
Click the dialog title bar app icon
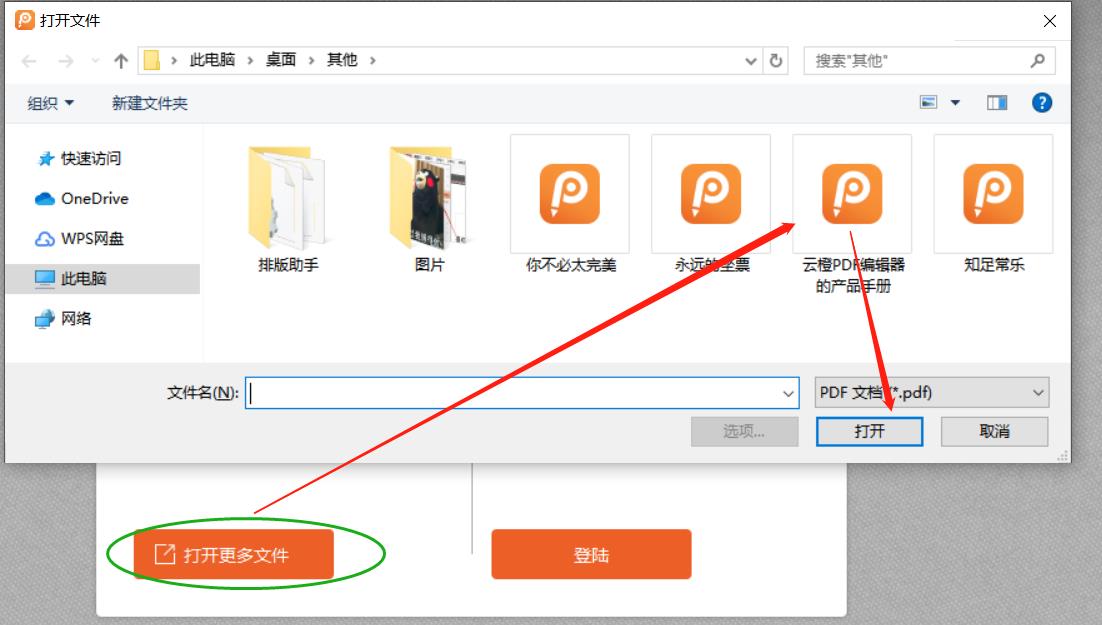[x=25, y=20]
